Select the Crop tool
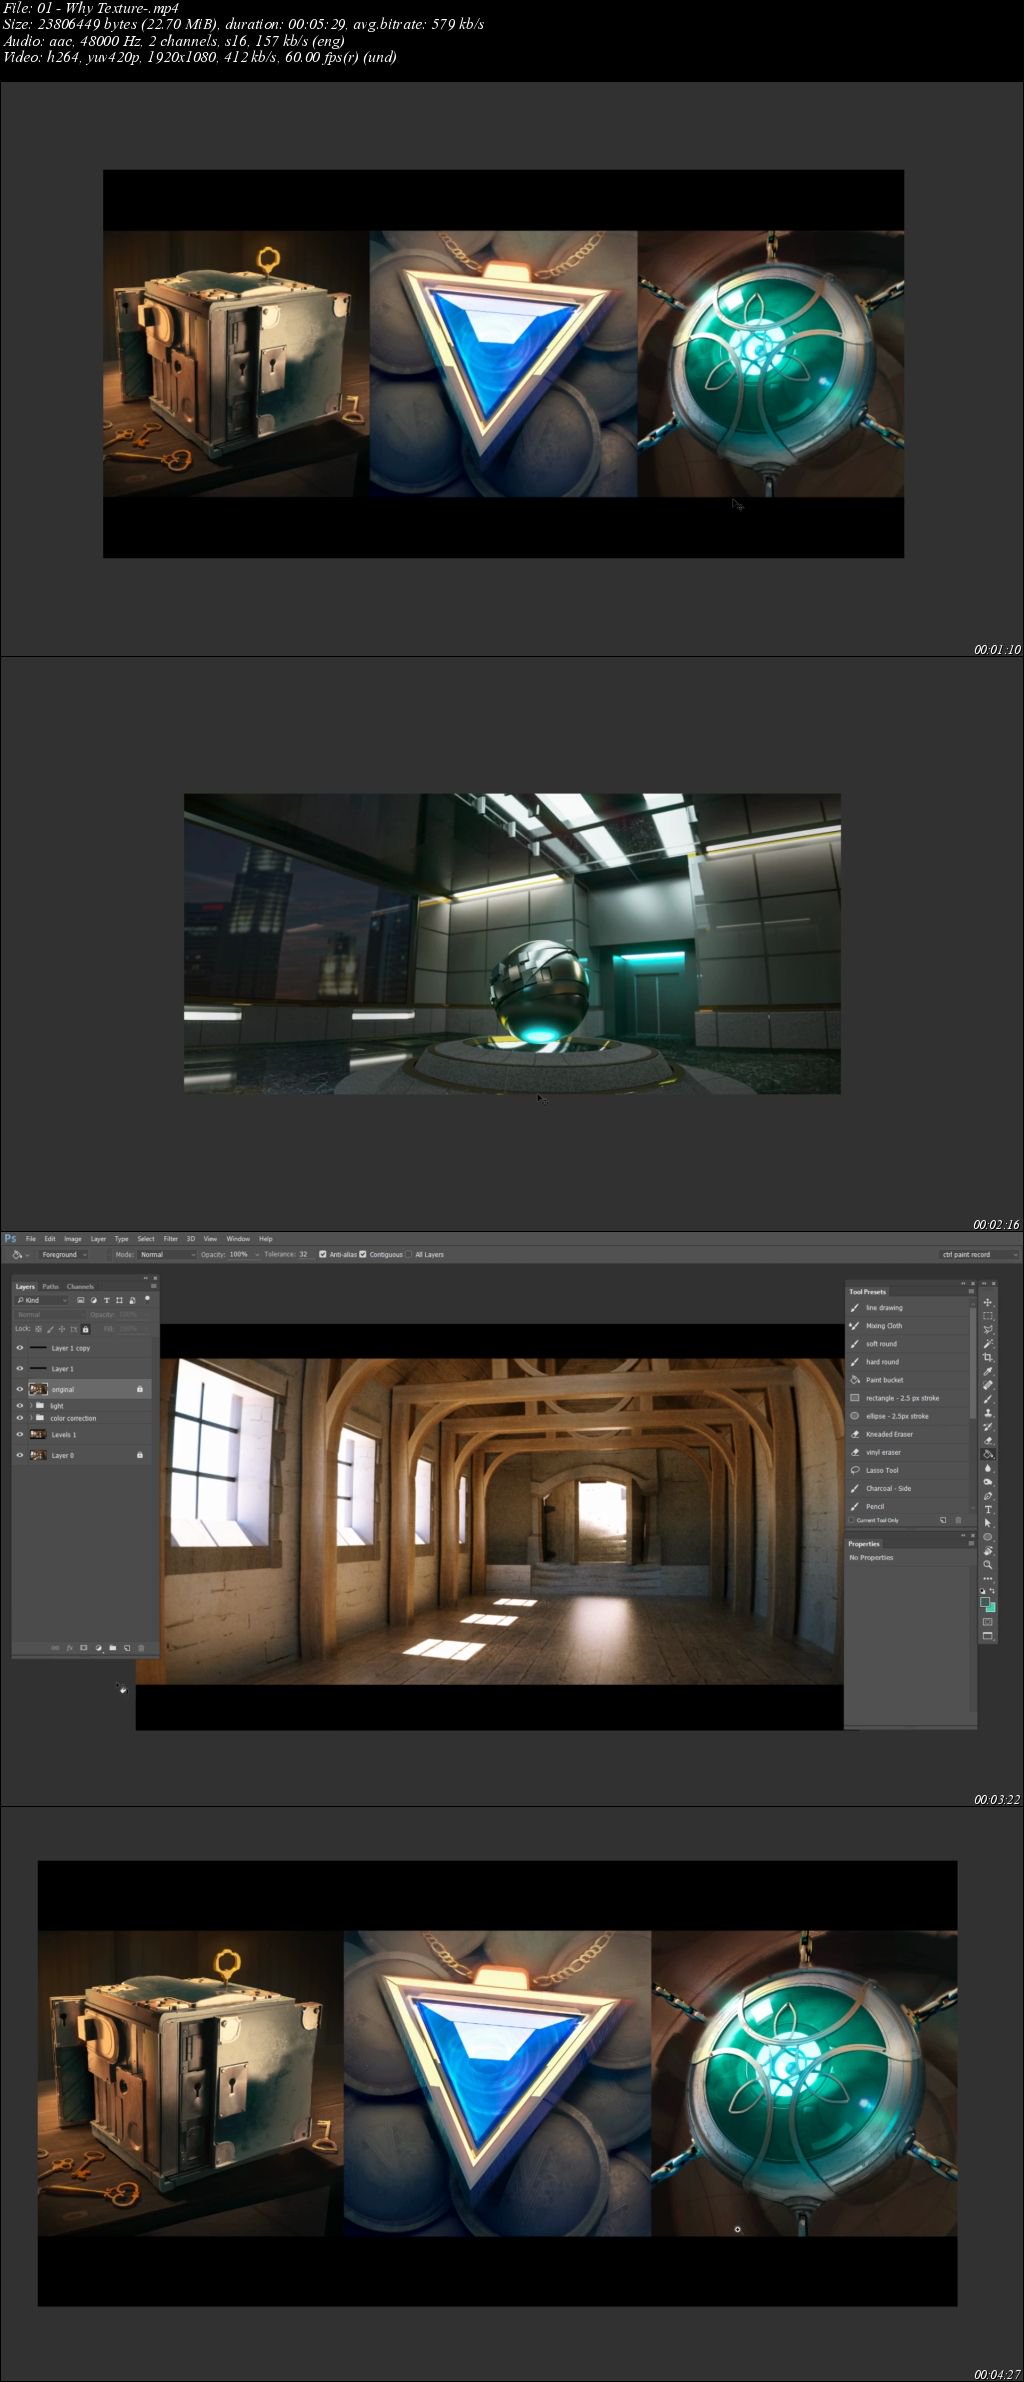This screenshot has width=1024, height=2382. [x=988, y=1357]
